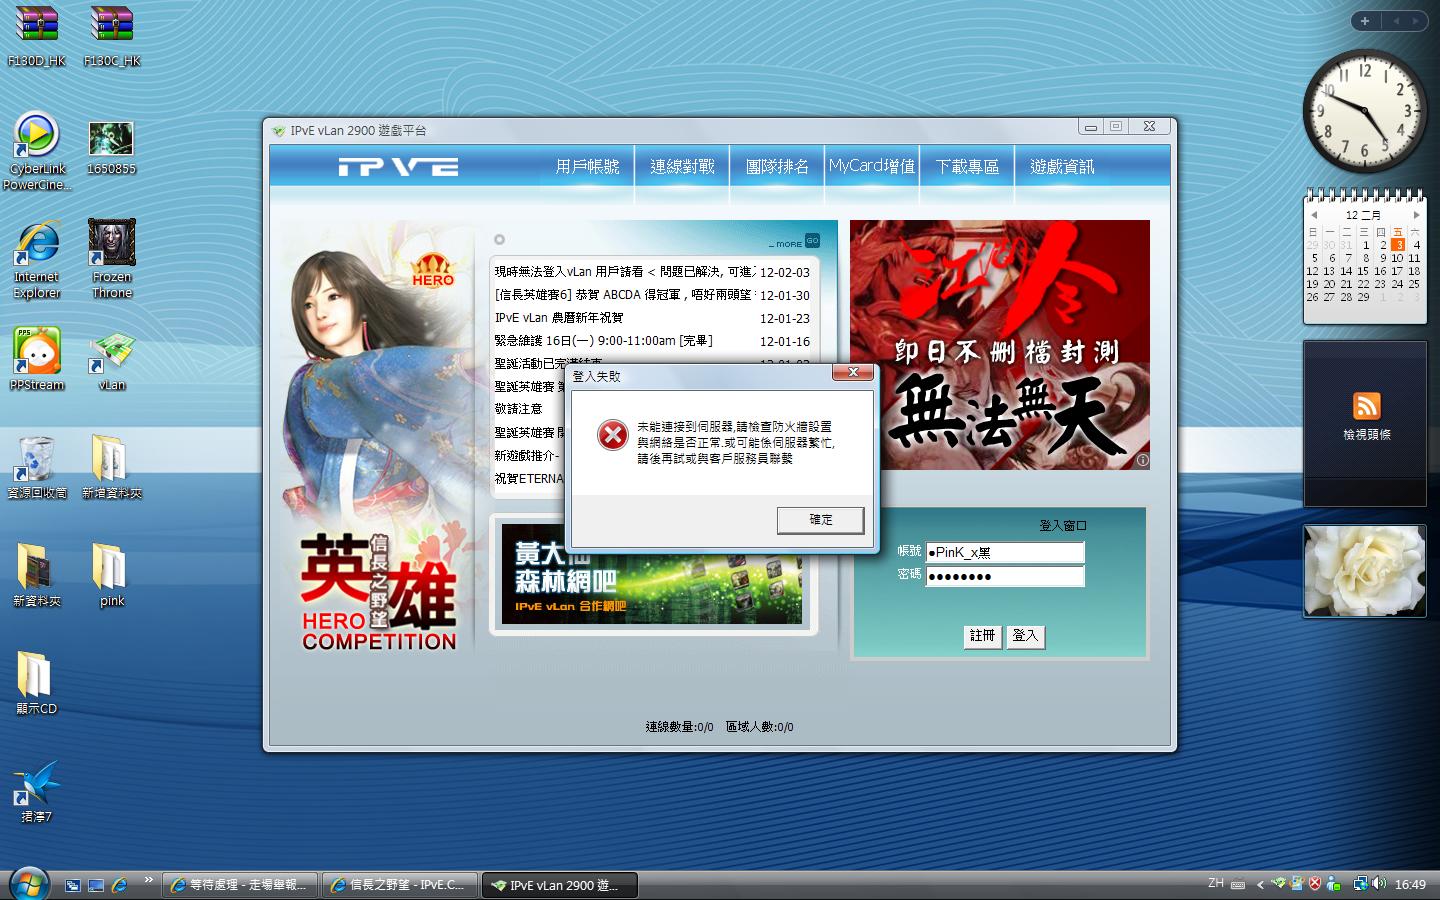The width and height of the screenshot is (1440, 900).
Task: Open the Recycle Bin (資源回收筒)
Action: [x=37, y=468]
